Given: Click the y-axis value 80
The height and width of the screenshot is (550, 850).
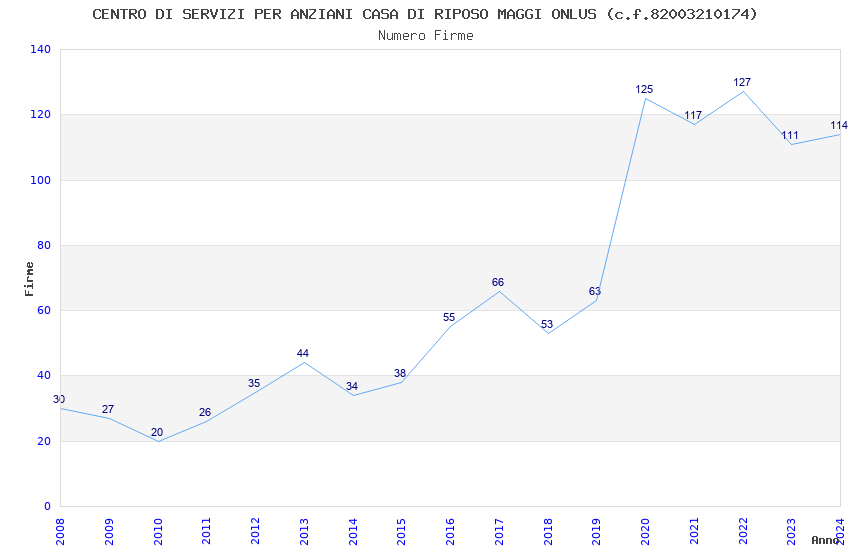Looking at the screenshot, I should point(44,245).
